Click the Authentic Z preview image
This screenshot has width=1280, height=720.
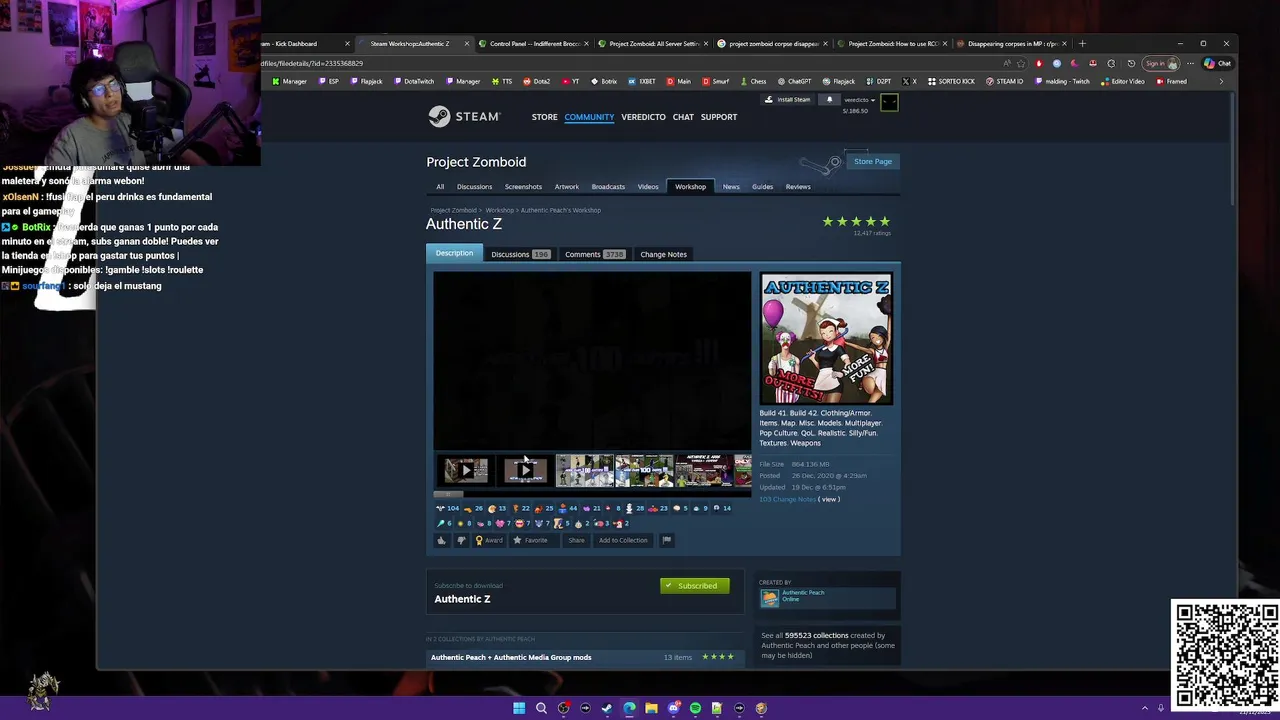pyautogui.click(x=826, y=339)
